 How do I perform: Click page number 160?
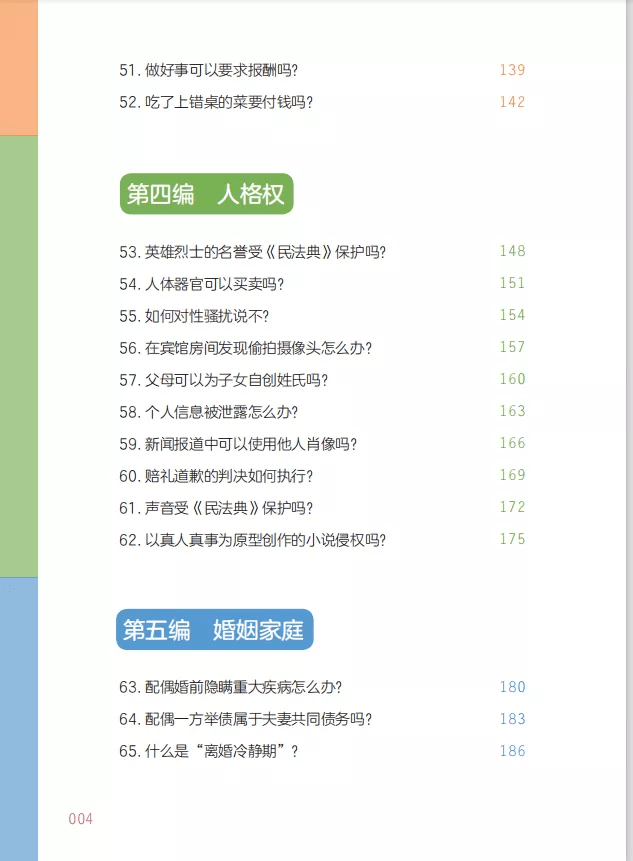tap(512, 379)
